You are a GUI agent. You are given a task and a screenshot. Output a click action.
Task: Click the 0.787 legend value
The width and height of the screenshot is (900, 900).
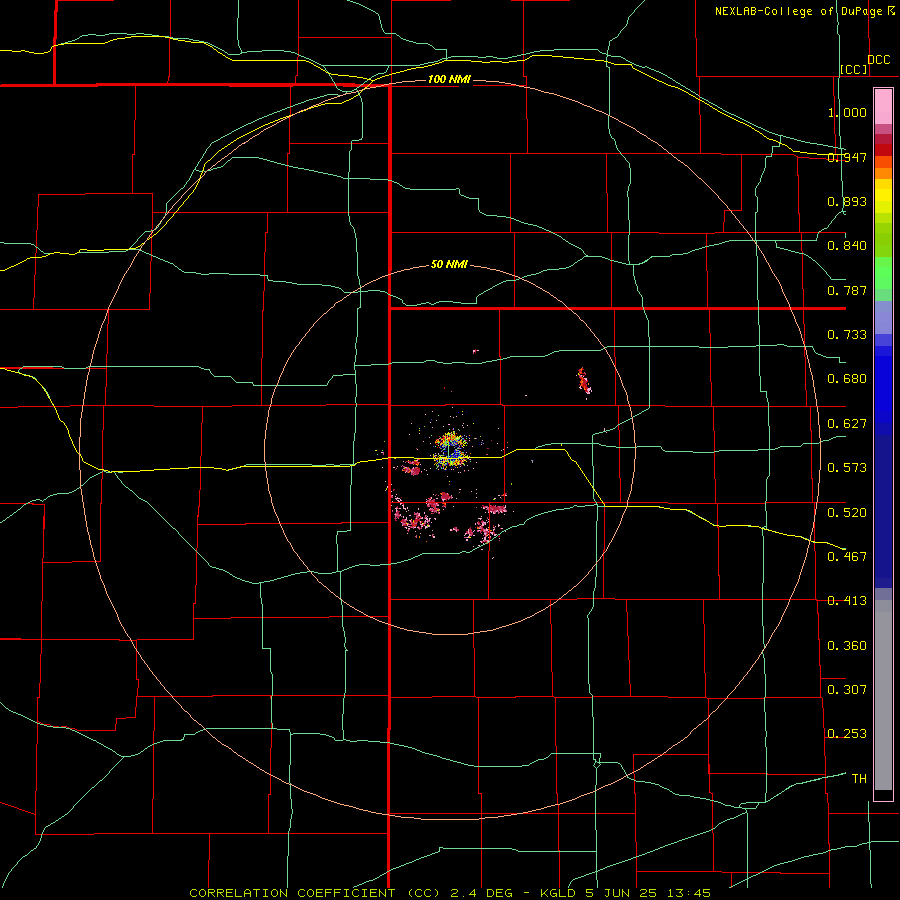[x=847, y=290]
